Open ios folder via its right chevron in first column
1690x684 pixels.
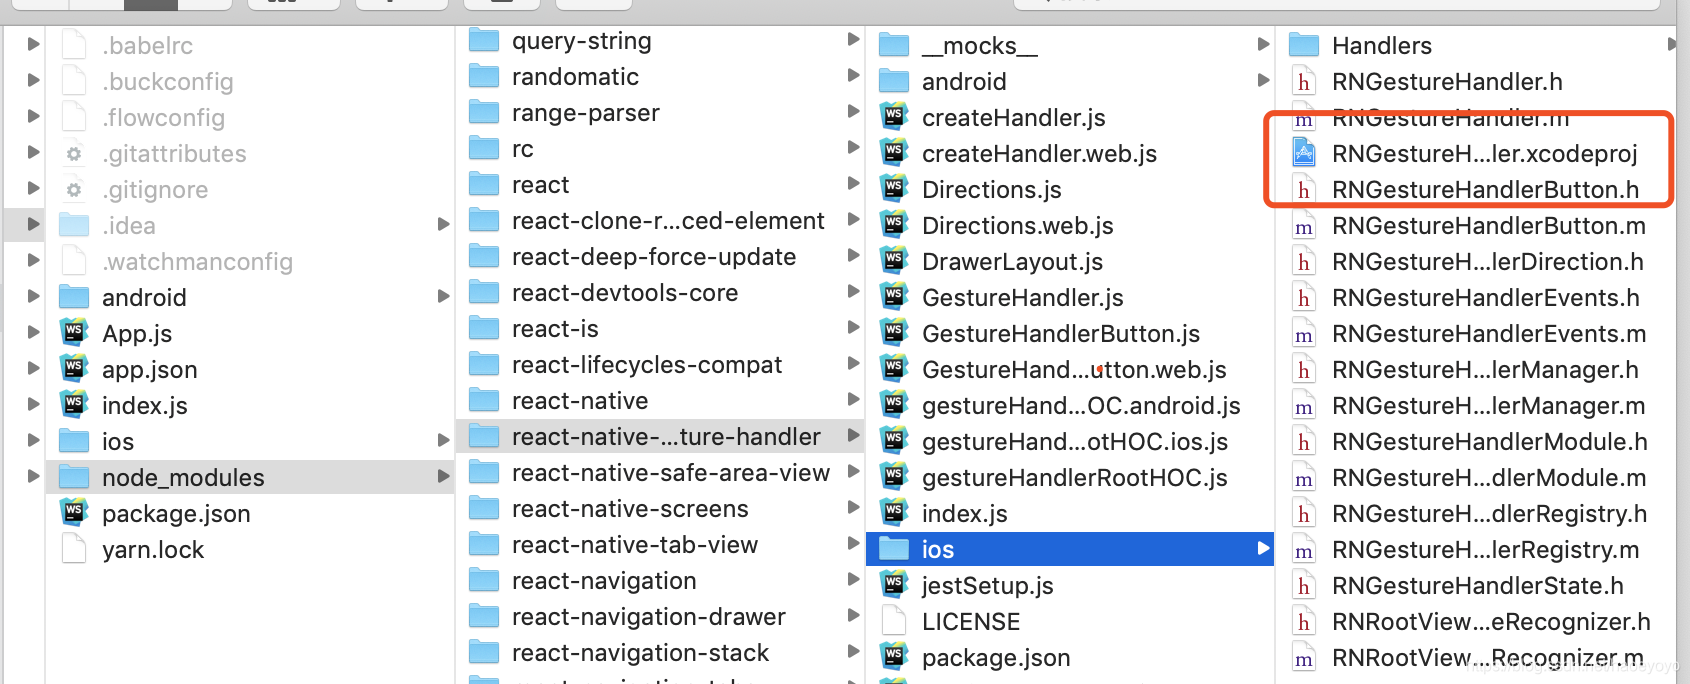click(443, 441)
